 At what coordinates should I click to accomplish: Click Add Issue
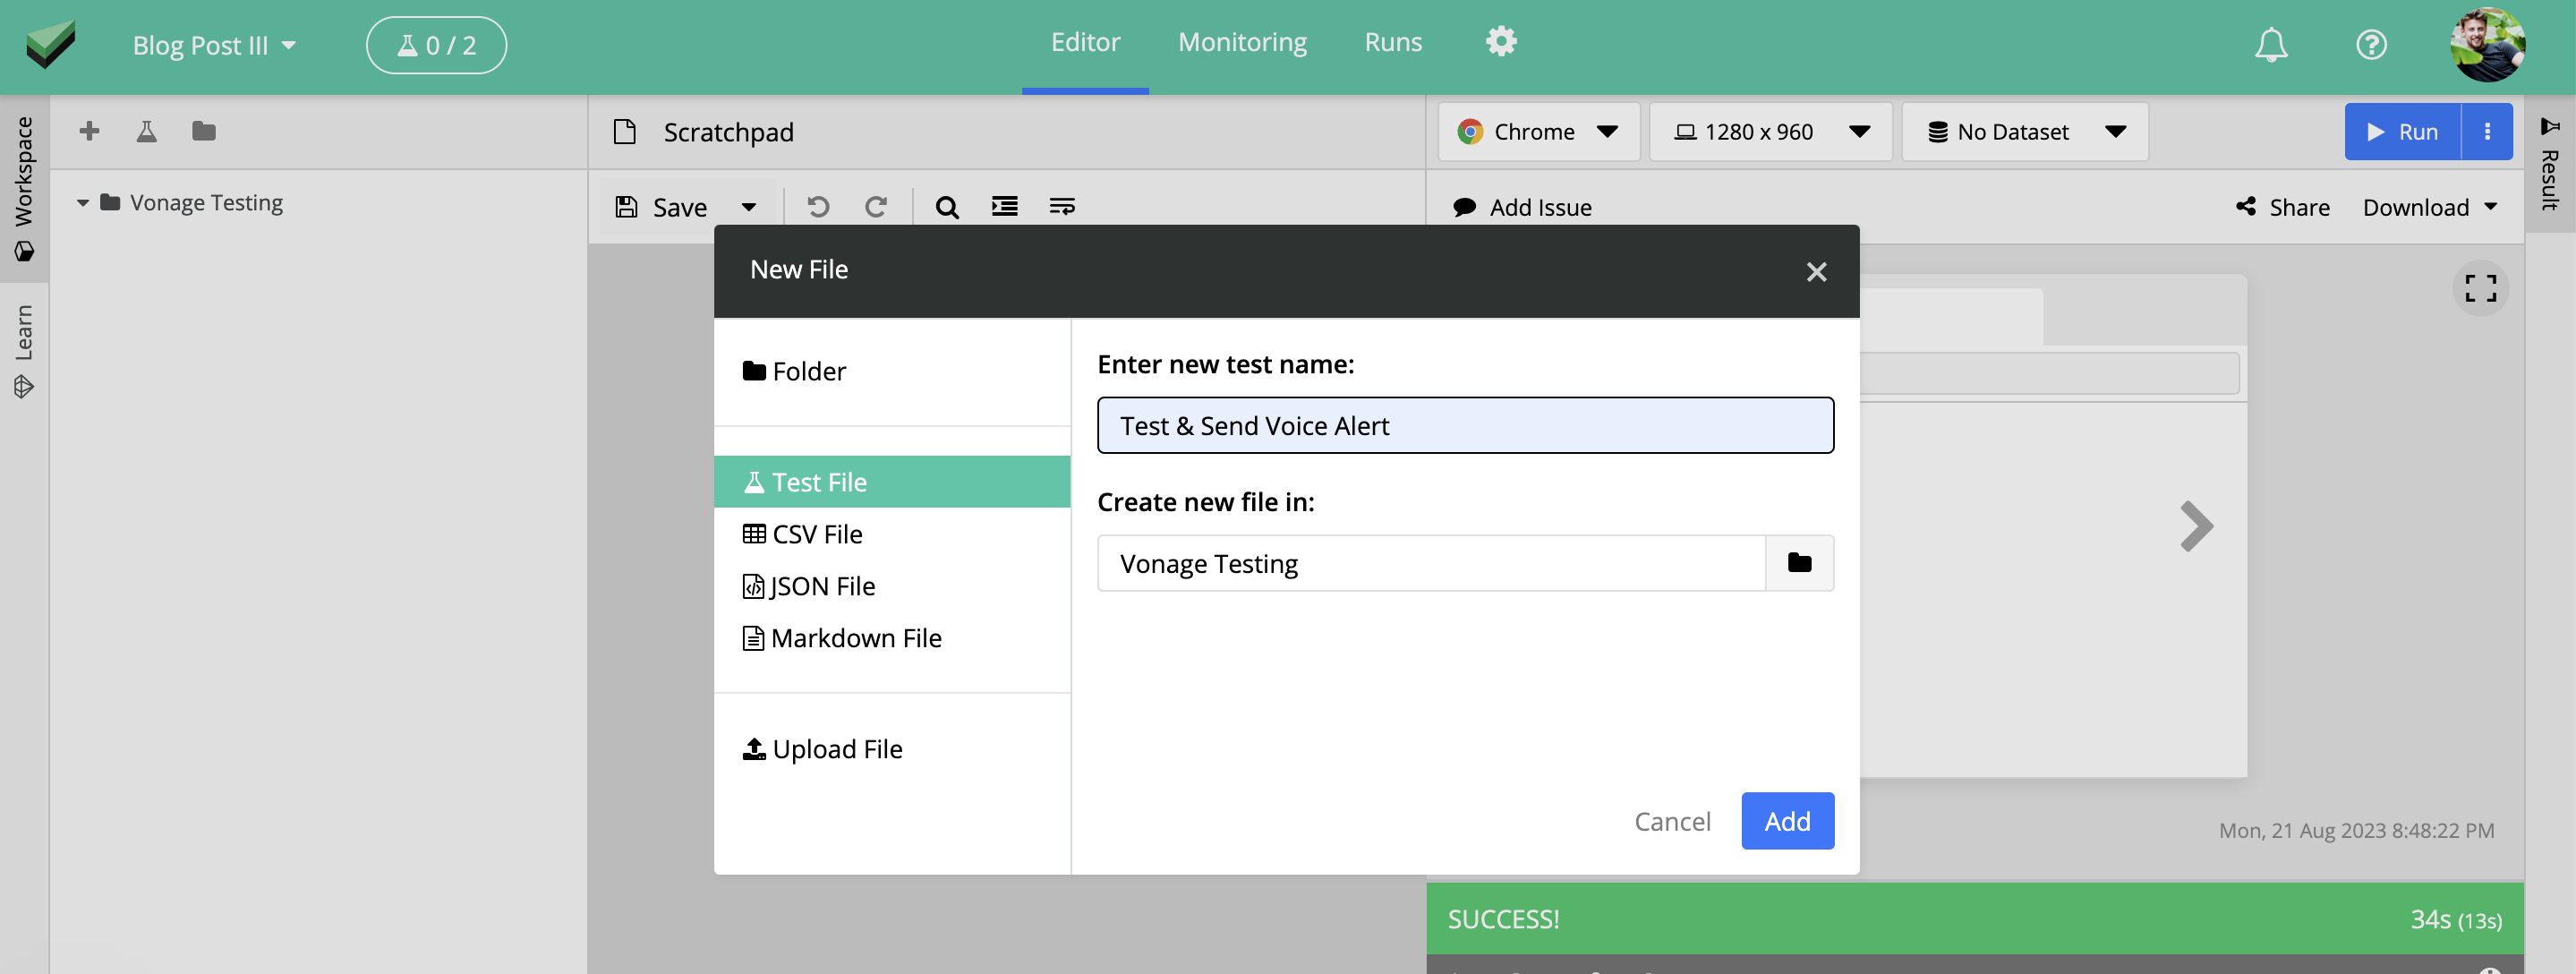1523,207
